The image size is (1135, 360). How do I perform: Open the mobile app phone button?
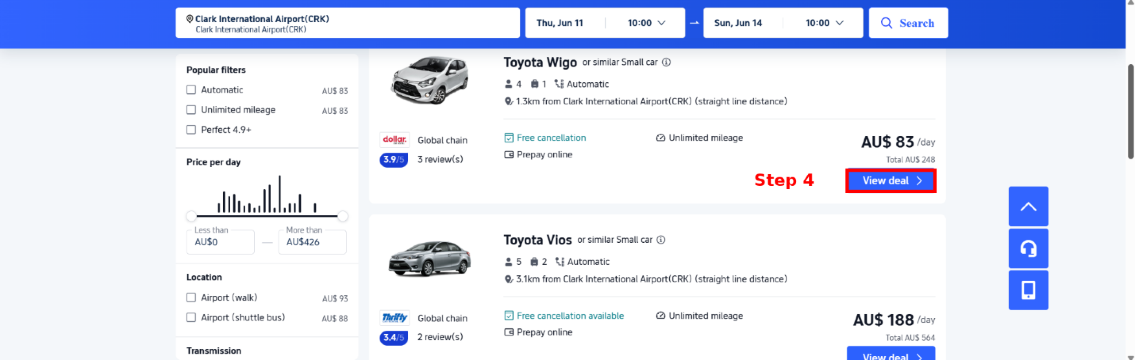point(1028,290)
